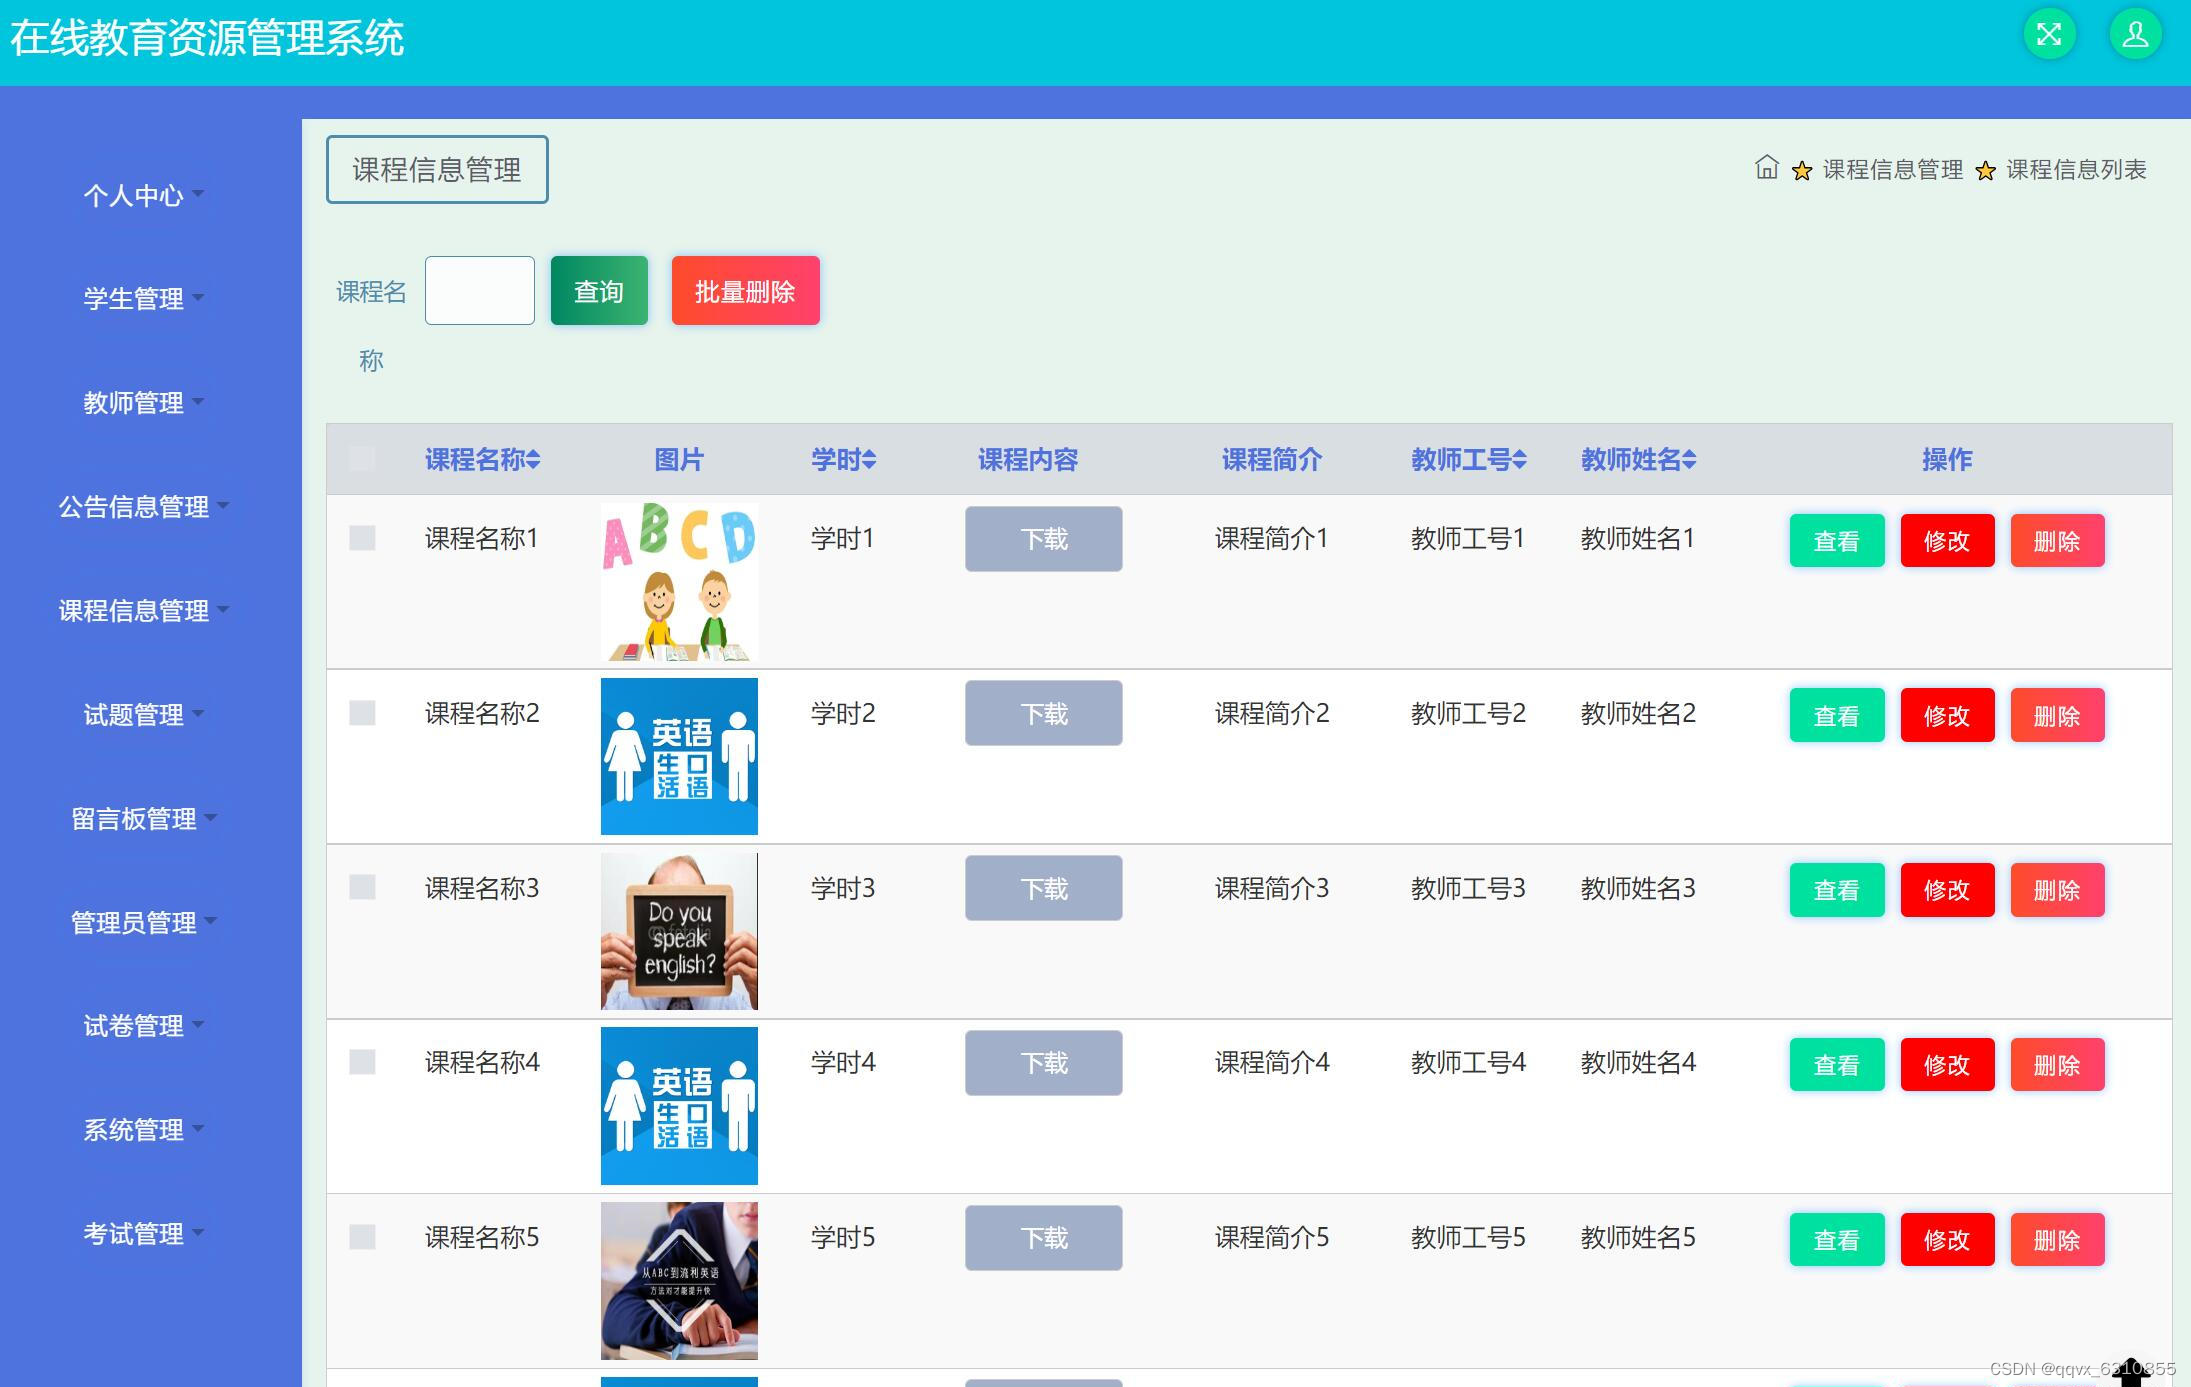Sort by 学时 column sort arrows
The width and height of the screenshot is (2191, 1387).
[x=869, y=459]
